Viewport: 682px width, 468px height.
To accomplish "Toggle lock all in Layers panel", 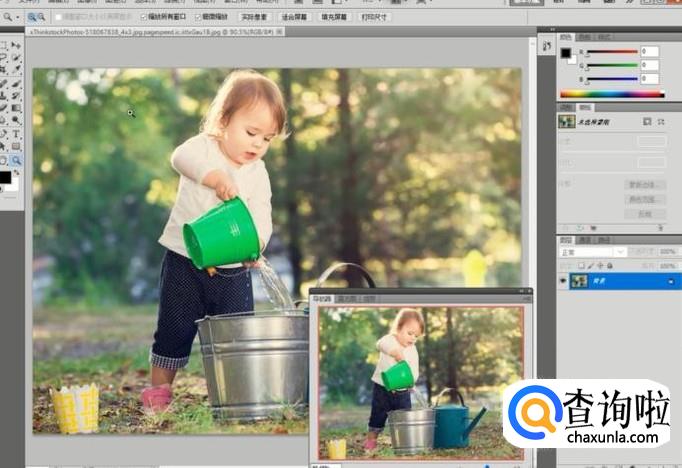I will (x=610, y=265).
